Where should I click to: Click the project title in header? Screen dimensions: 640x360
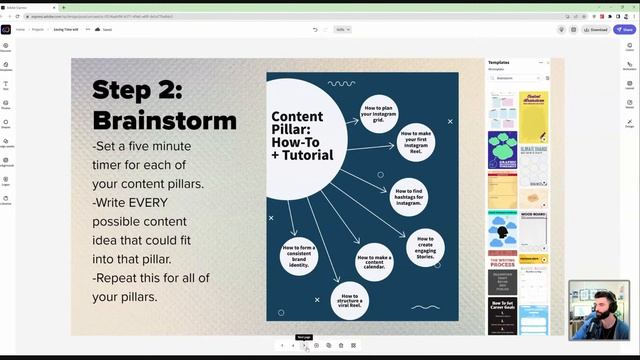tap(66, 29)
